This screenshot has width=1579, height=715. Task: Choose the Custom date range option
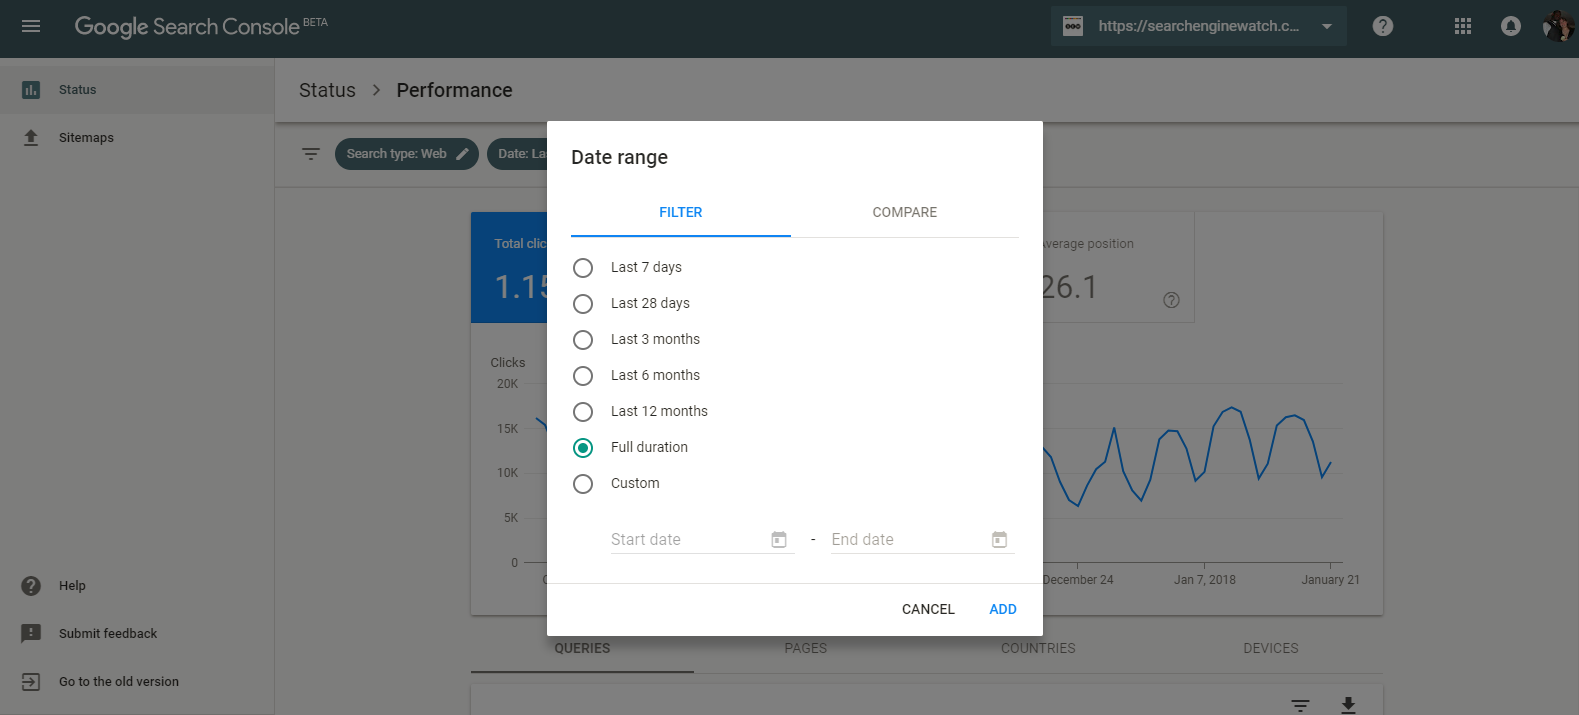(583, 484)
